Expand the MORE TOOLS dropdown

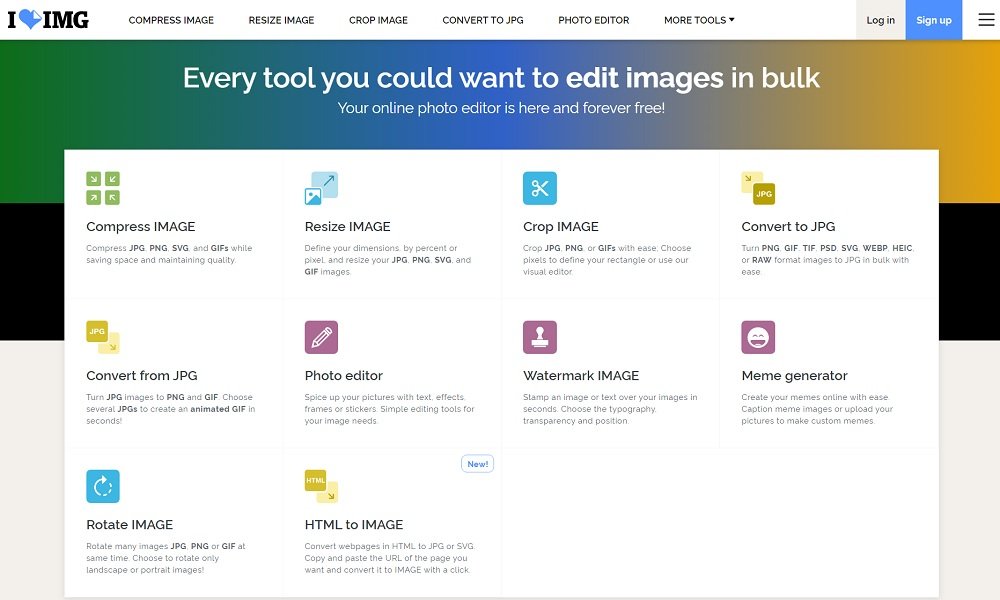pos(699,20)
